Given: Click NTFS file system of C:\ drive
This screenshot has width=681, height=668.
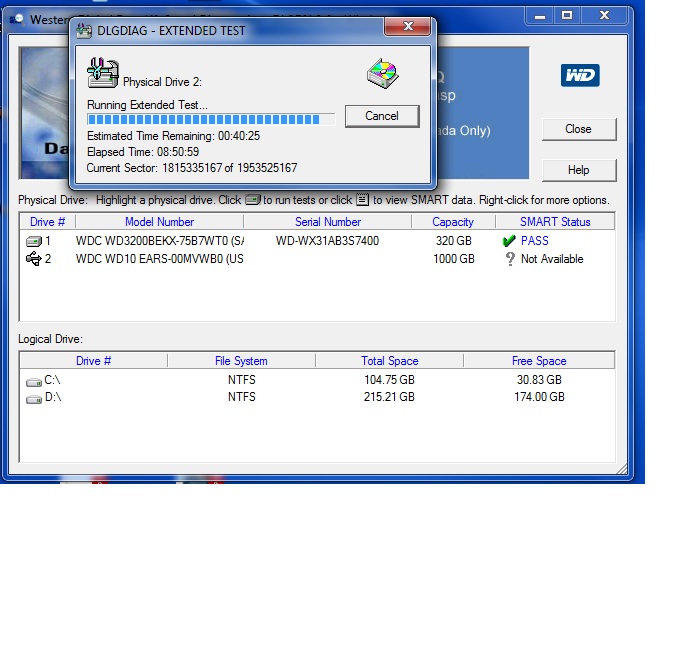Looking at the screenshot, I should coord(241,380).
